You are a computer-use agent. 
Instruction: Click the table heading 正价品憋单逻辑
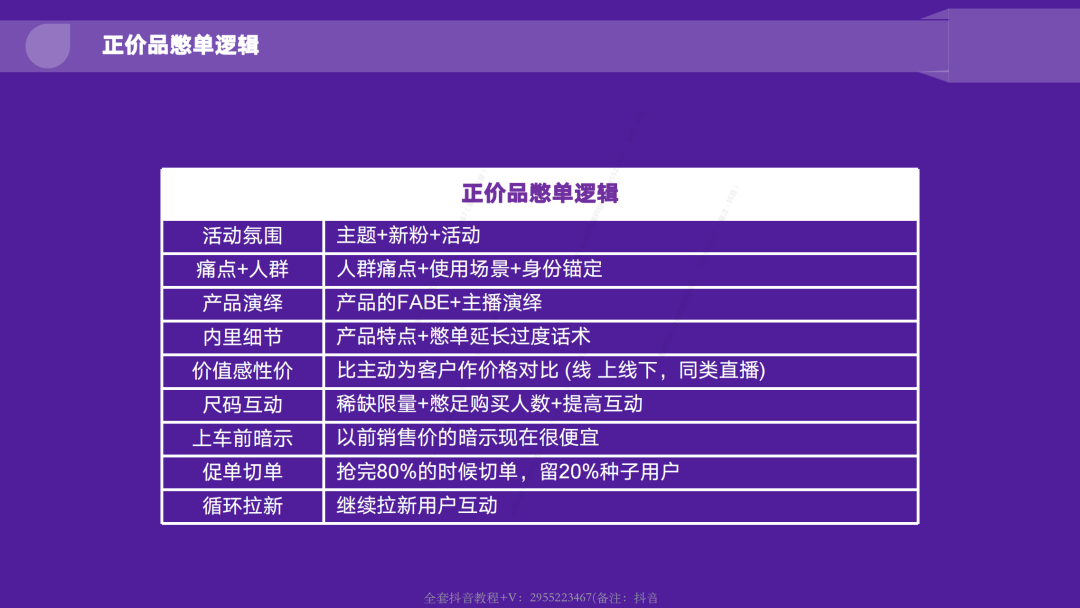click(540, 193)
